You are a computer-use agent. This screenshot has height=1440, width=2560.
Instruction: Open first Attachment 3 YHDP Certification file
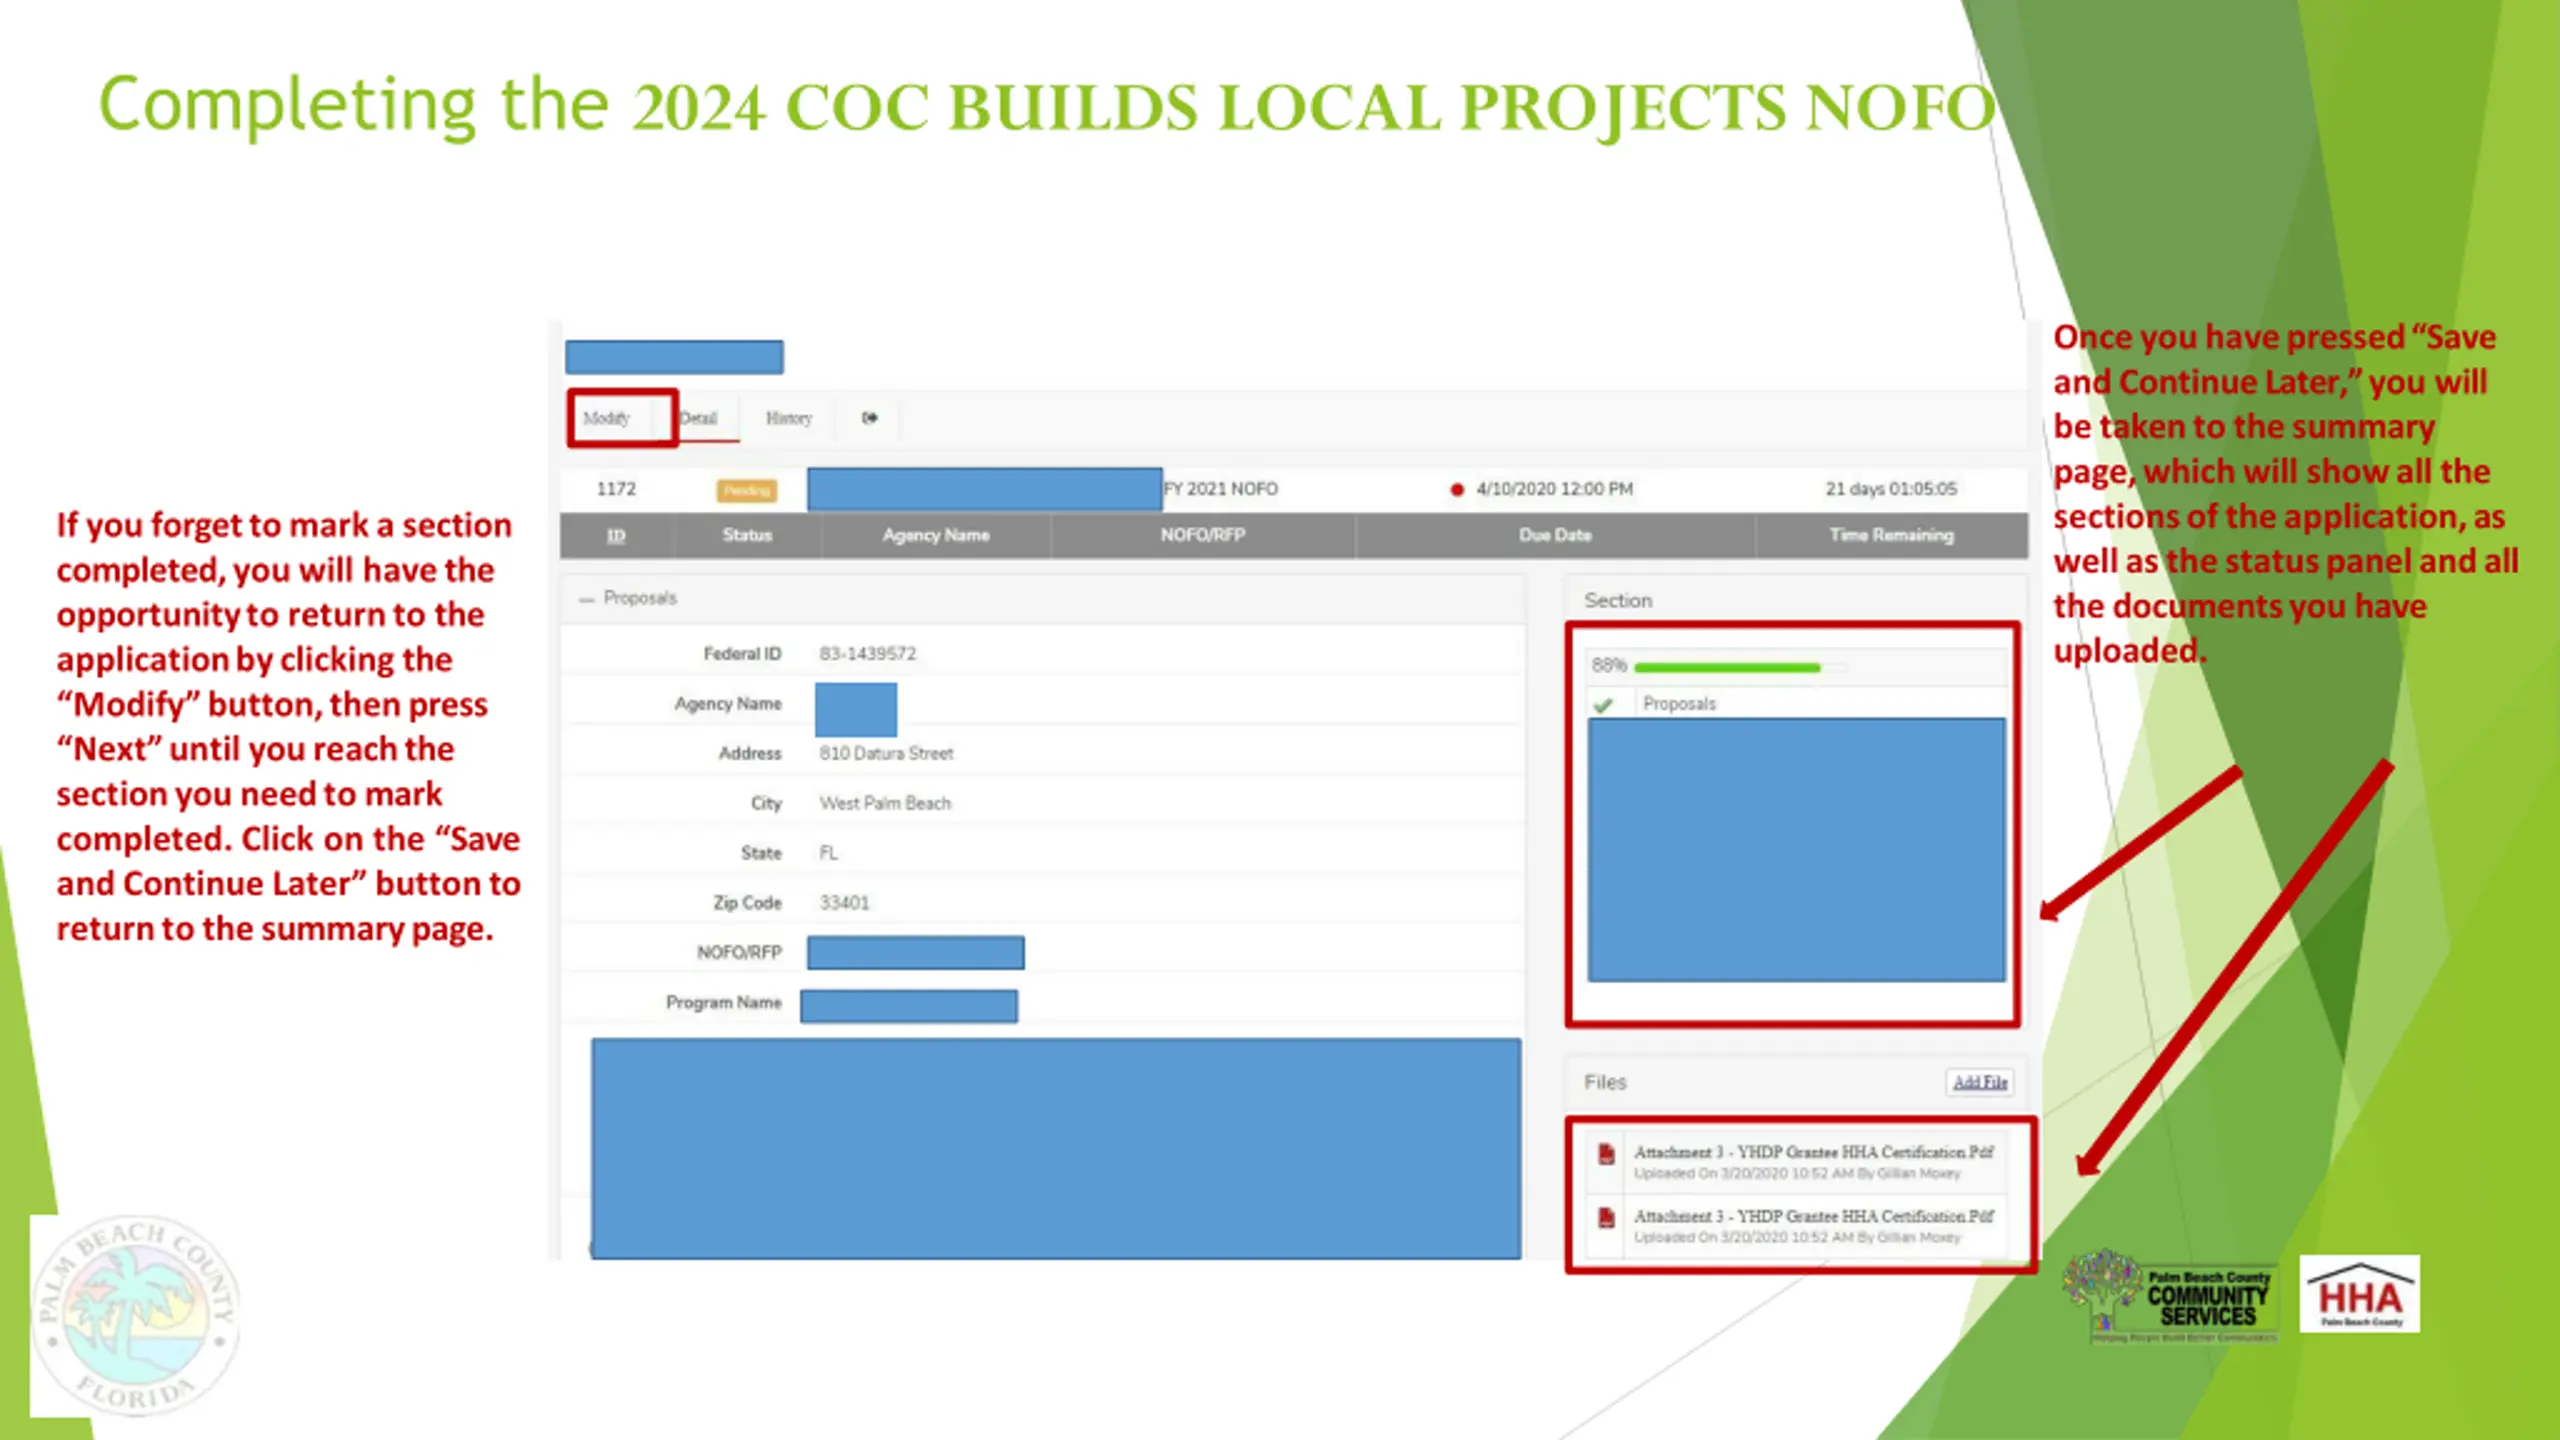coord(1813,1152)
